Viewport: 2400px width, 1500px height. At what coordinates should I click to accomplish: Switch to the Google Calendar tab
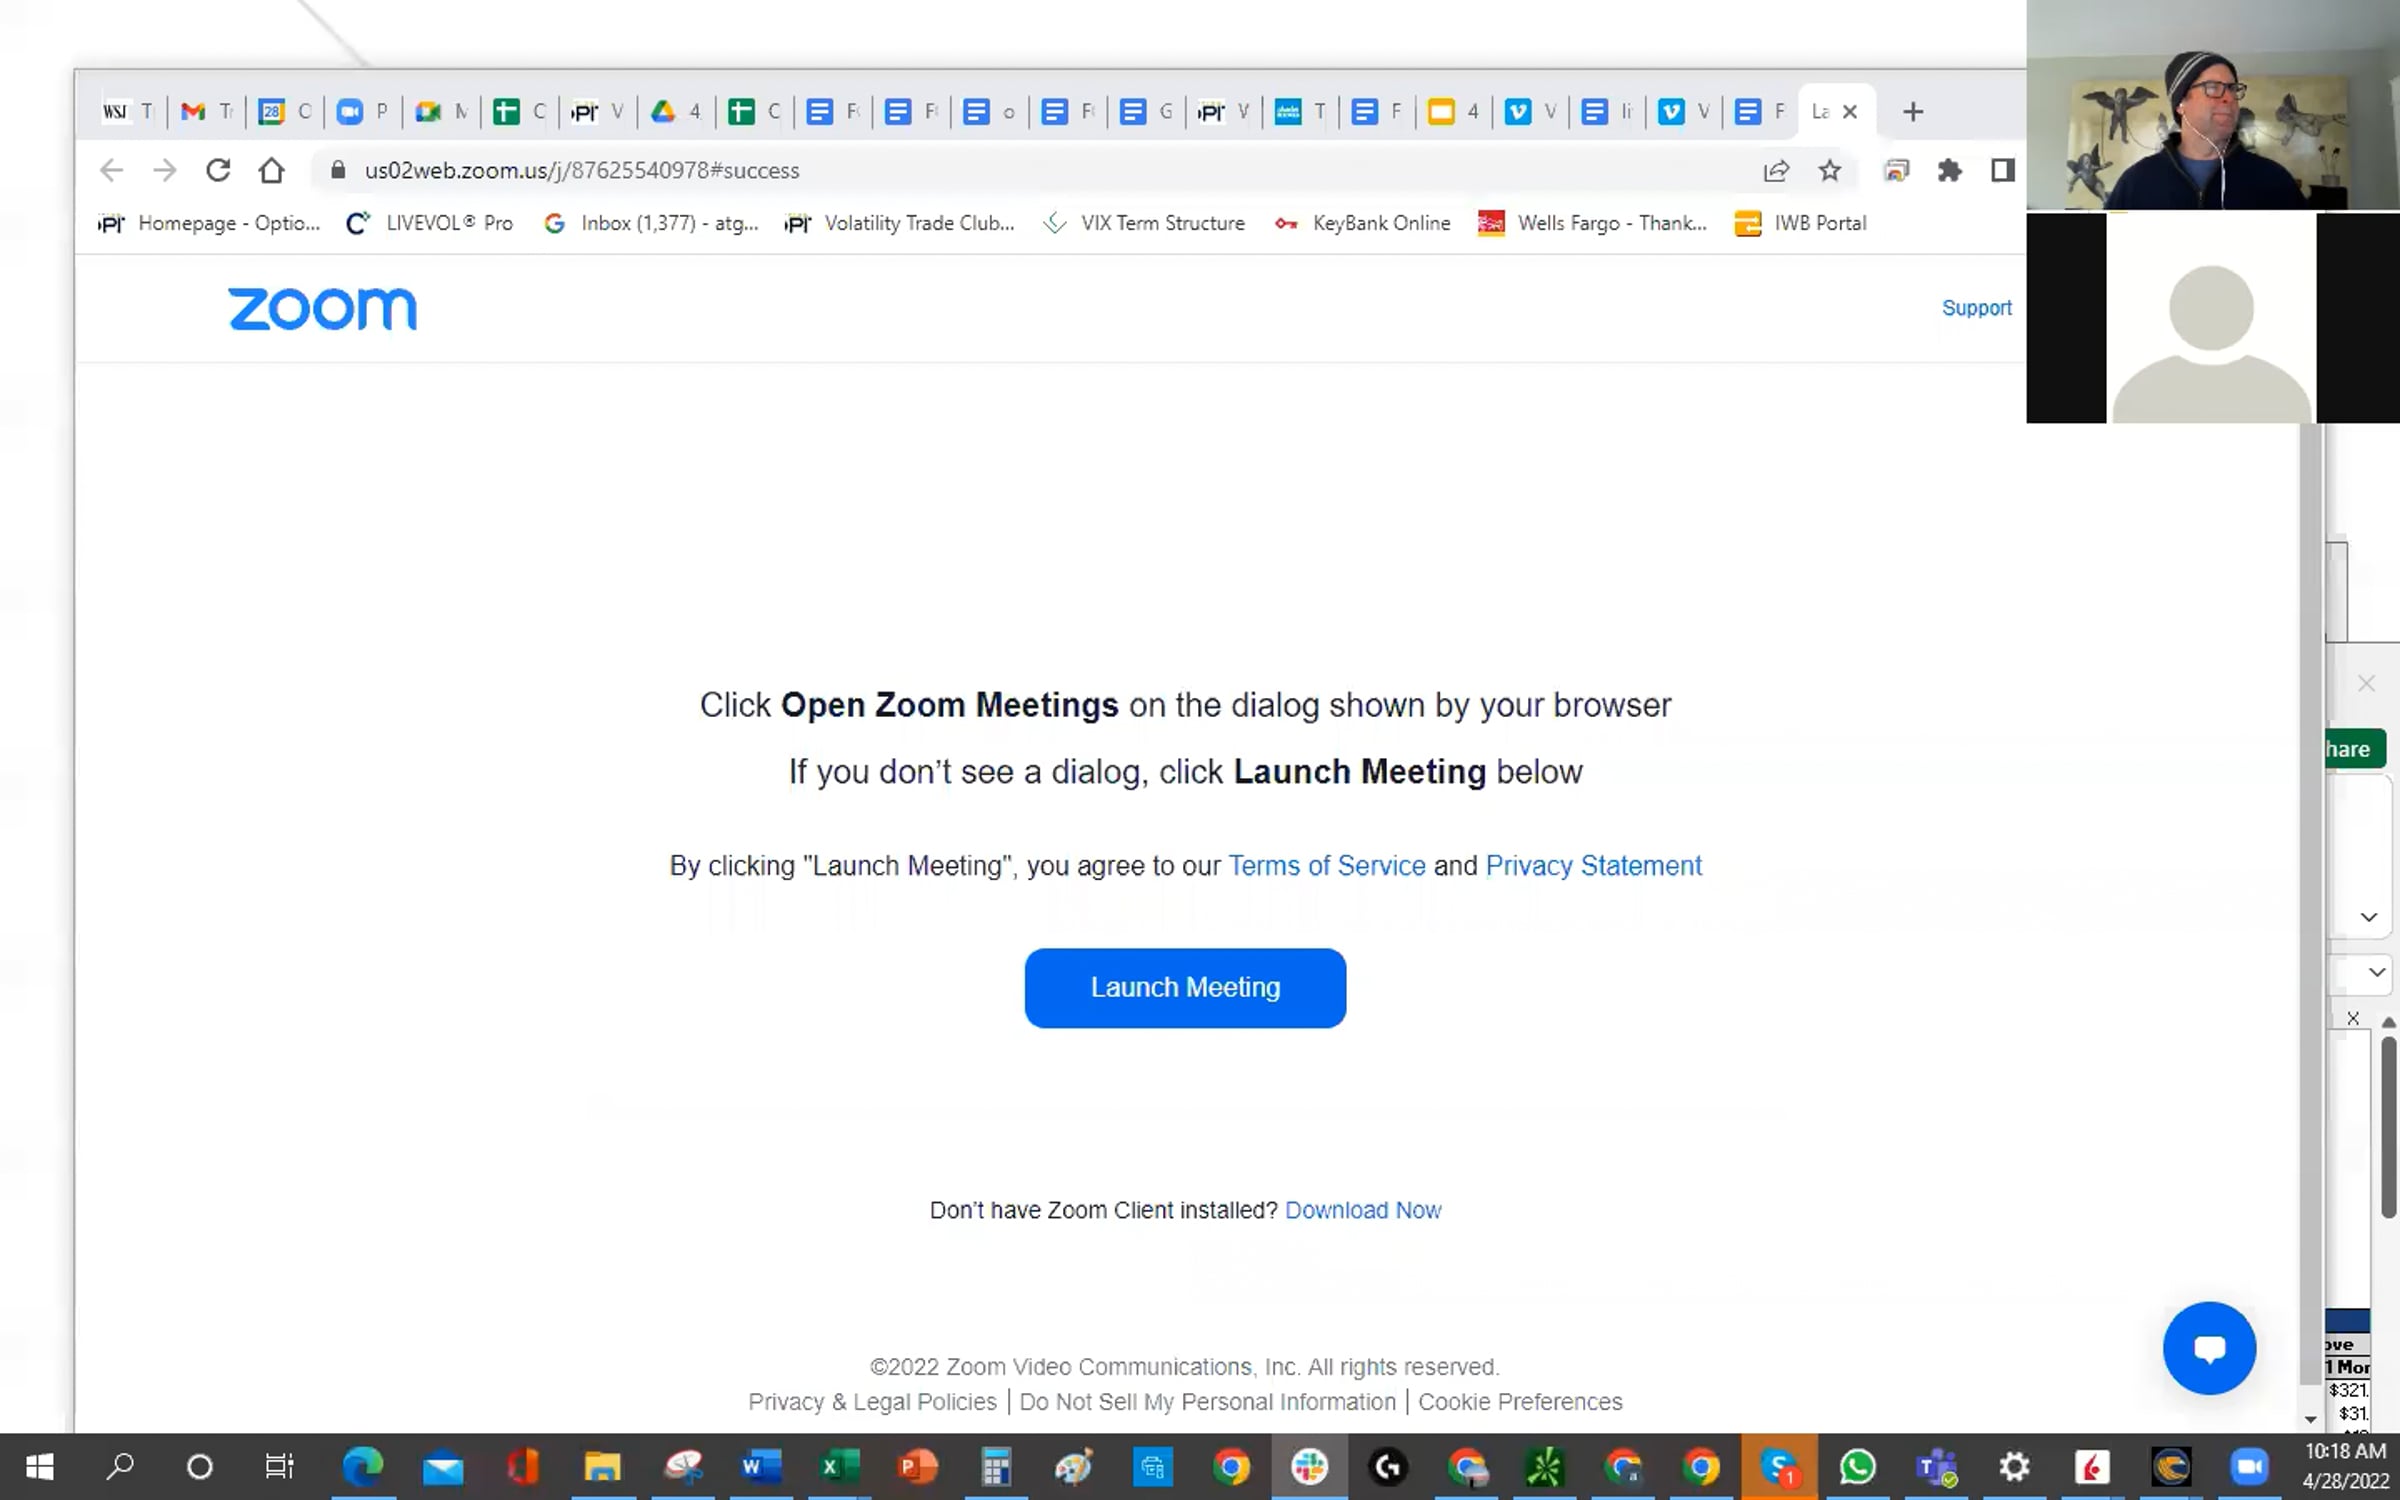tap(284, 112)
